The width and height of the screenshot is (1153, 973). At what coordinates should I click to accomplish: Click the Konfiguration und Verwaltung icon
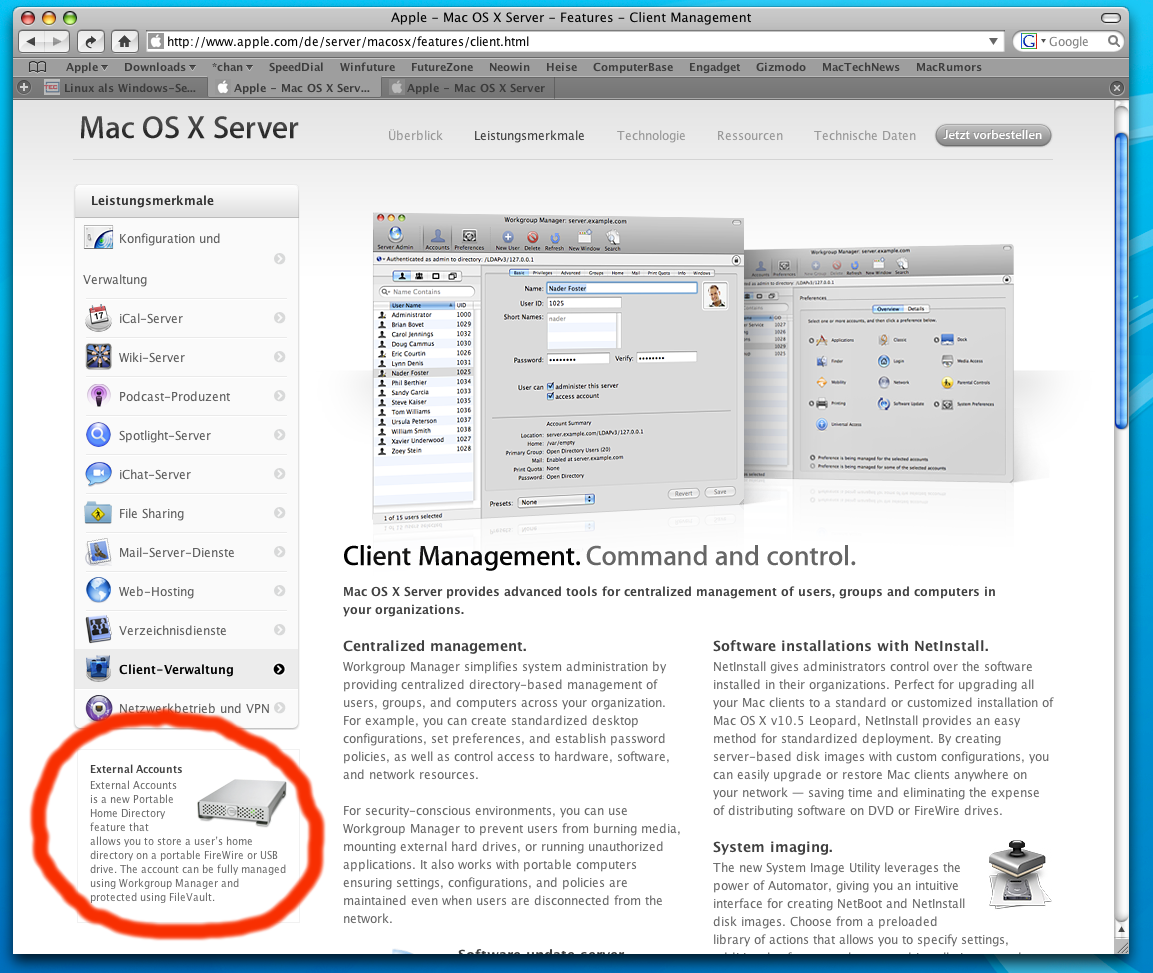99,238
